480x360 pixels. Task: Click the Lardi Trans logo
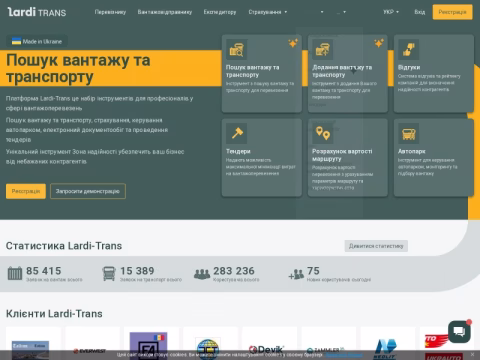37,12
